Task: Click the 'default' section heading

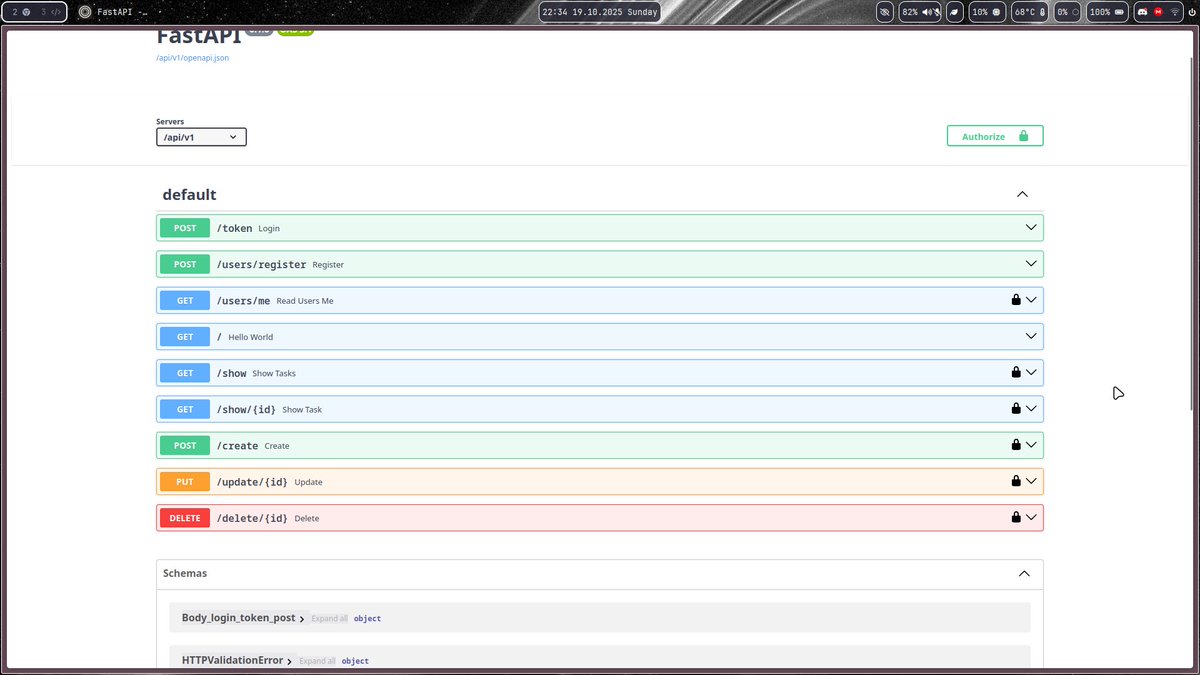Action: (189, 194)
